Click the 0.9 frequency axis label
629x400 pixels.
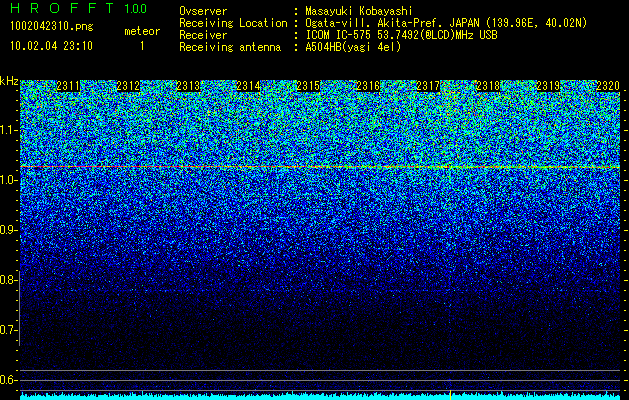pyautogui.click(x=8, y=230)
